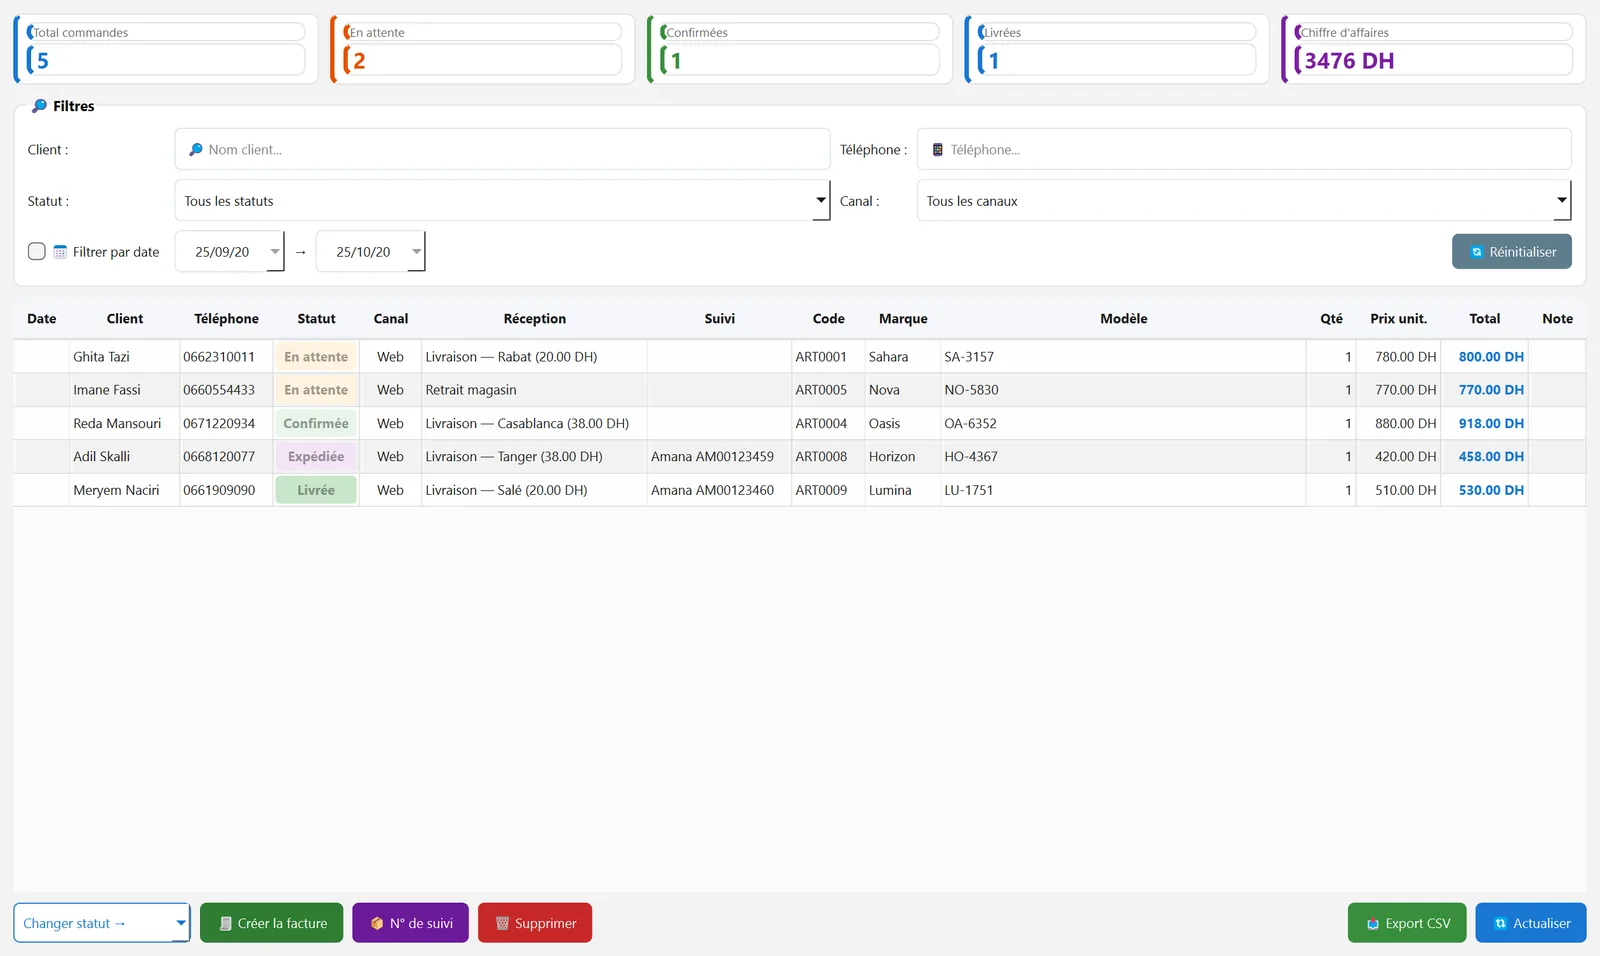The width and height of the screenshot is (1600, 956).
Task: Select the Imane Fassi client cell
Action: point(124,390)
